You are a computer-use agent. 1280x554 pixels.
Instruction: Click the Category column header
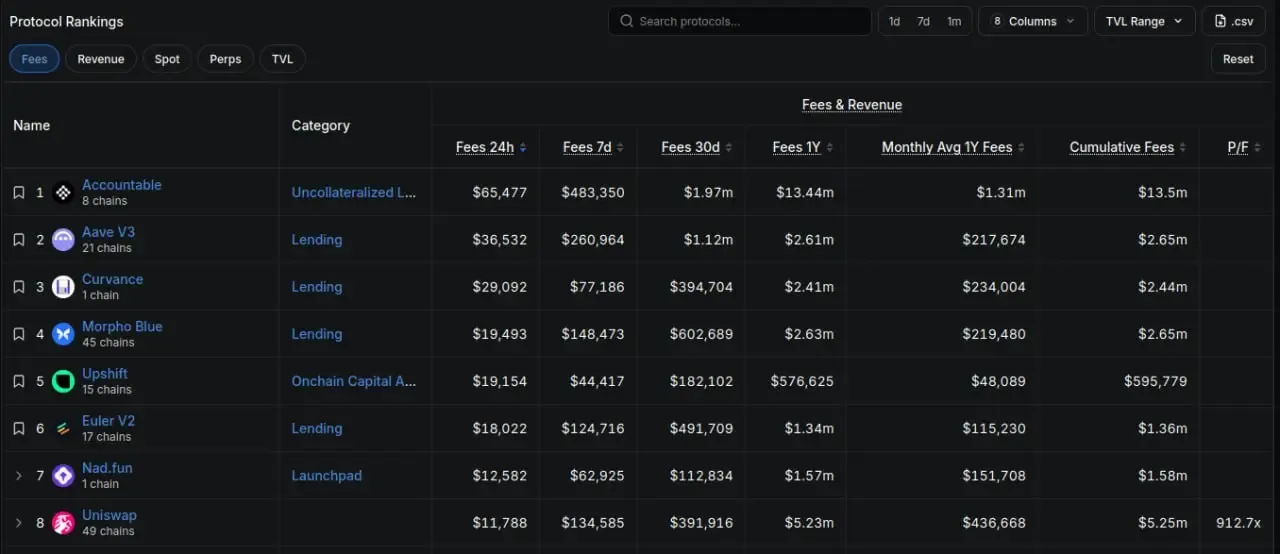tap(321, 126)
